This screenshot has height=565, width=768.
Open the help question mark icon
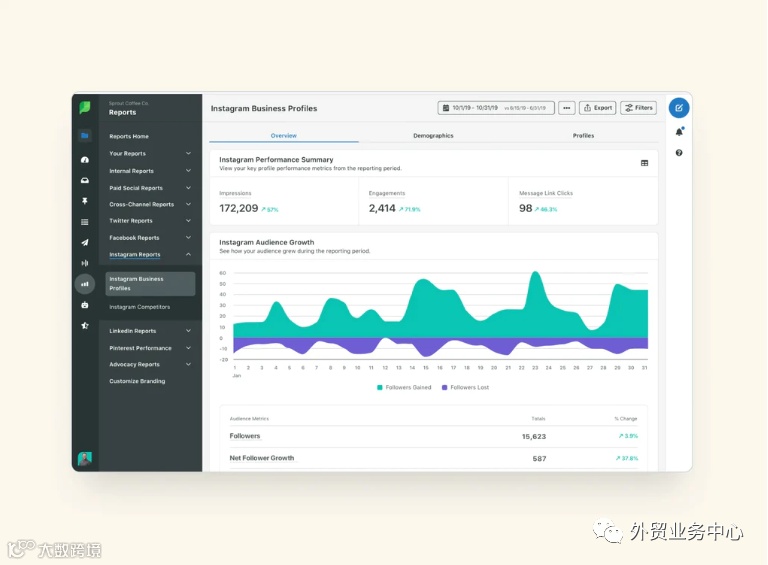coord(679,153)
